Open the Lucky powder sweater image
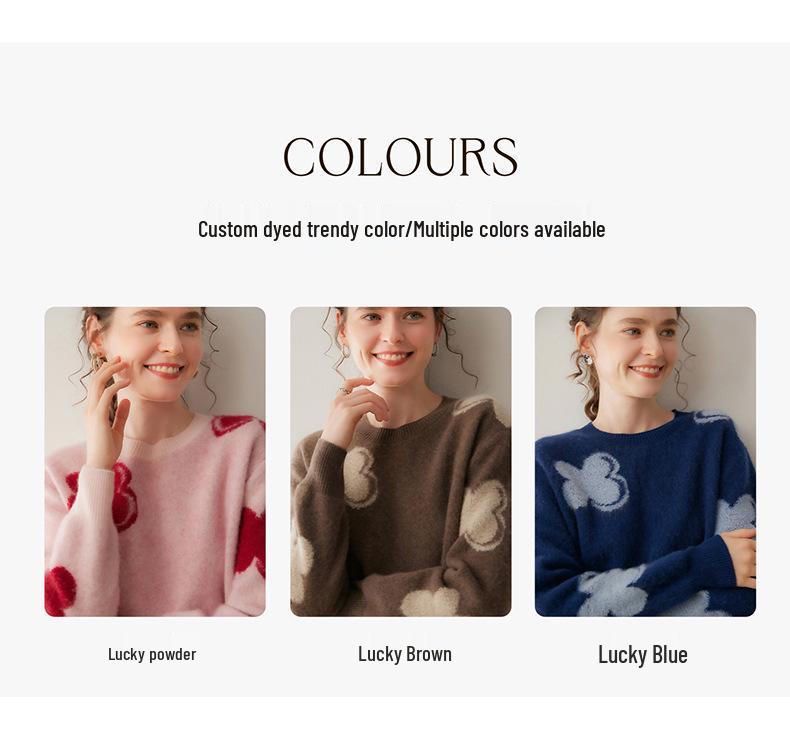This screenshot has height=732, width=790. (x=155, y=461)
